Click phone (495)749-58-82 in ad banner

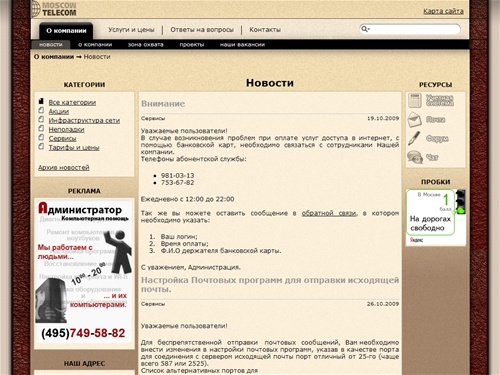[x=83, y=333]
